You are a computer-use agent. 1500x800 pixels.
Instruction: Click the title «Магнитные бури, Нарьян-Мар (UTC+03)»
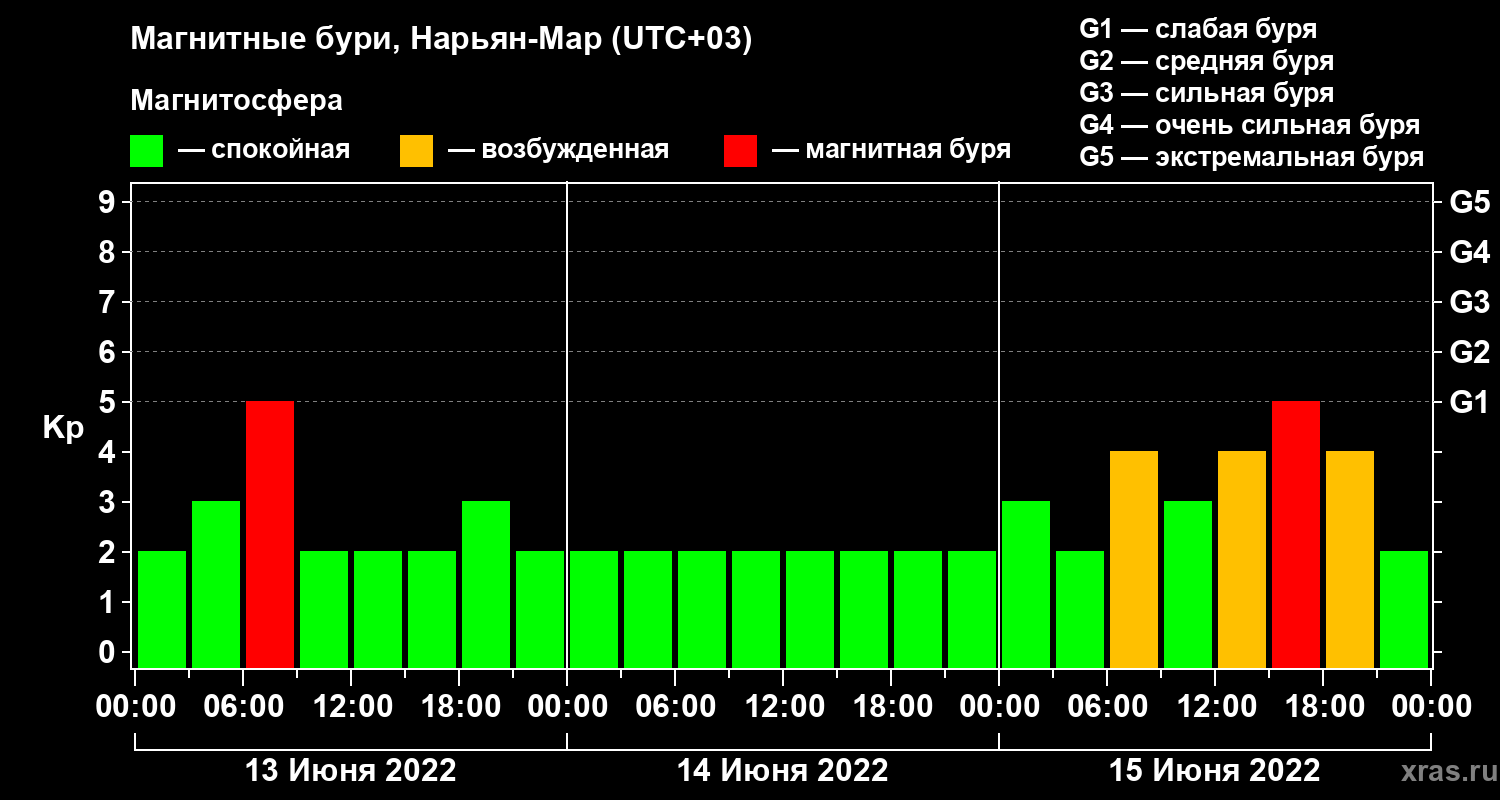(x=441, y=41)
